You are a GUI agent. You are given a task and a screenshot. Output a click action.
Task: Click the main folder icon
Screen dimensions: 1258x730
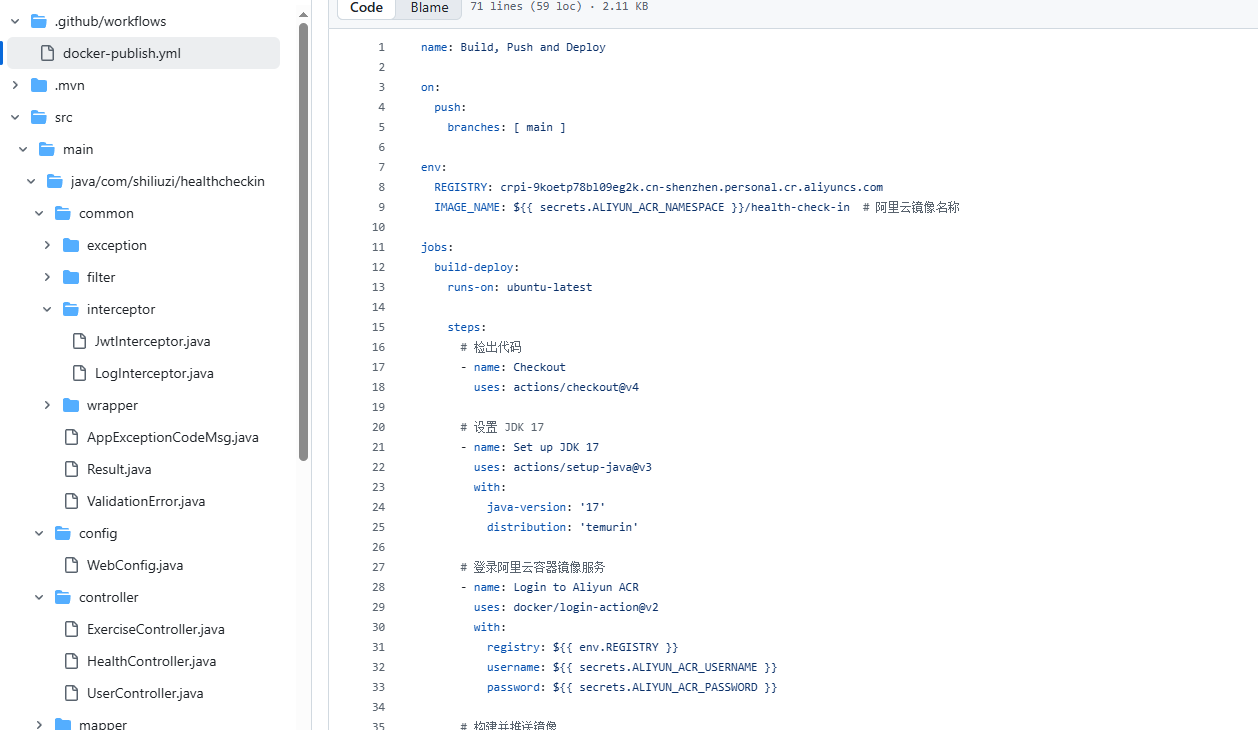coord(47,149)
